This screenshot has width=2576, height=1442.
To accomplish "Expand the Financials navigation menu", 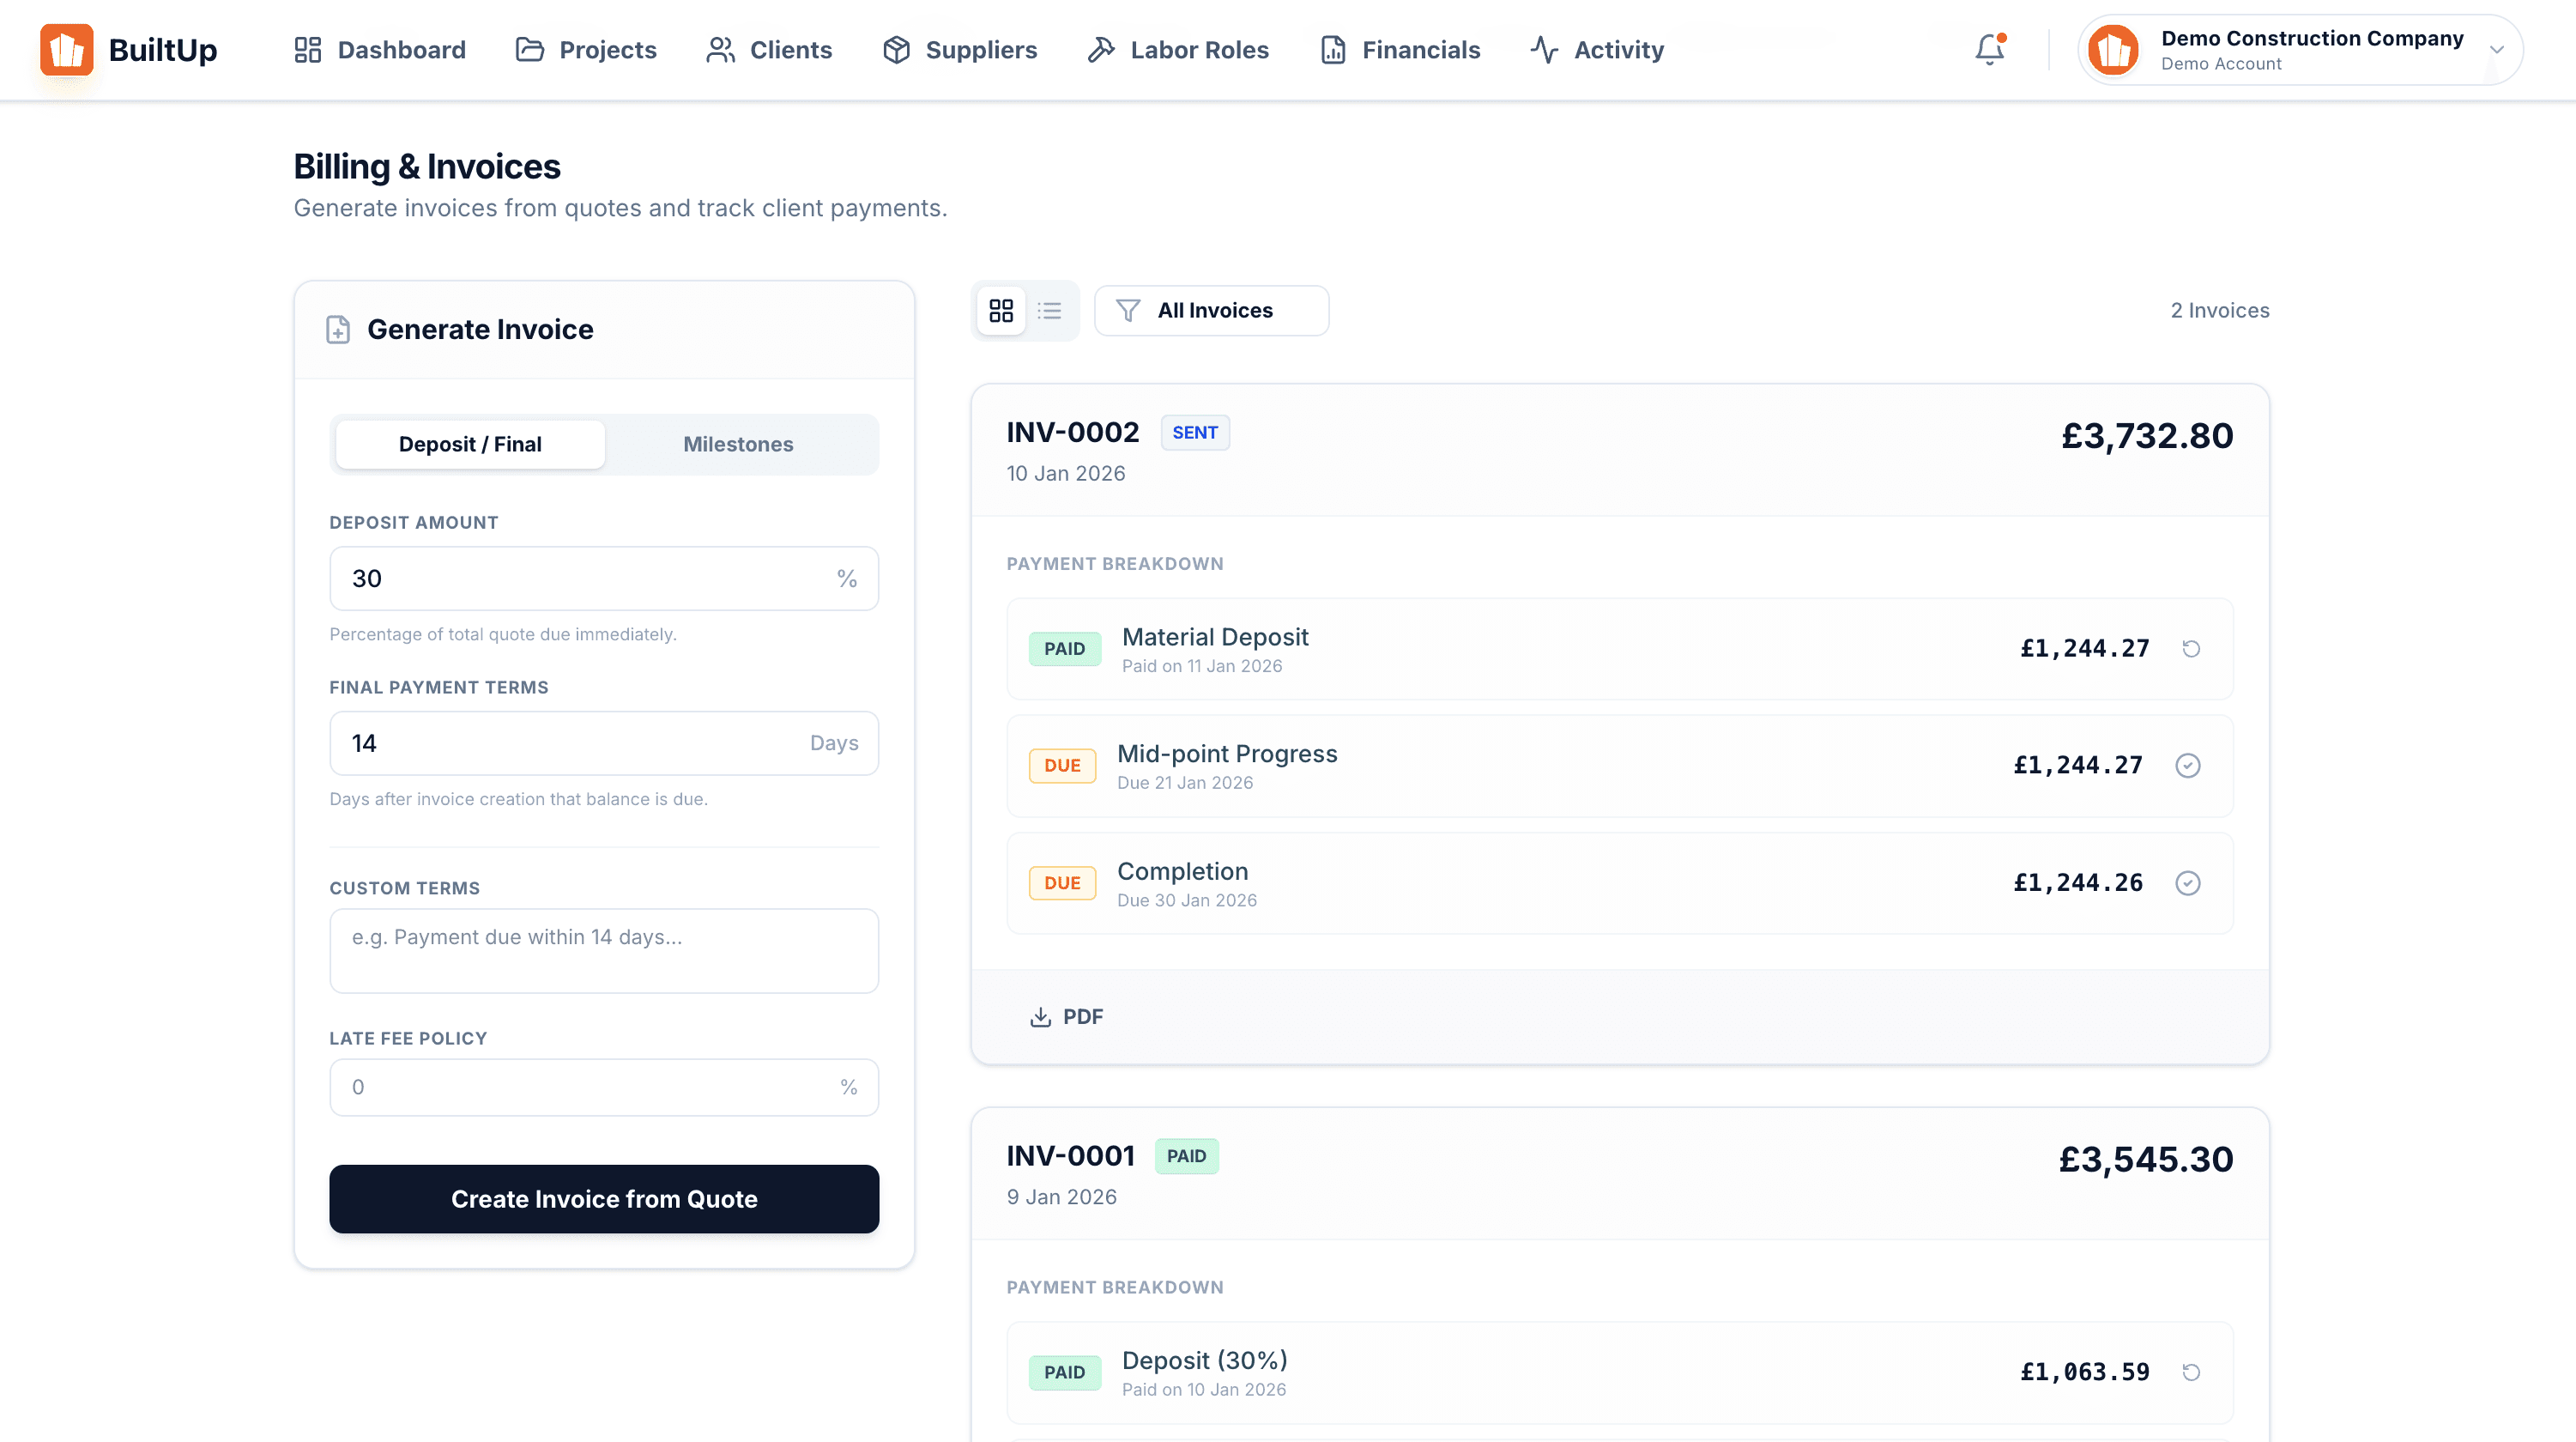I will click(x=1399, y=49).
